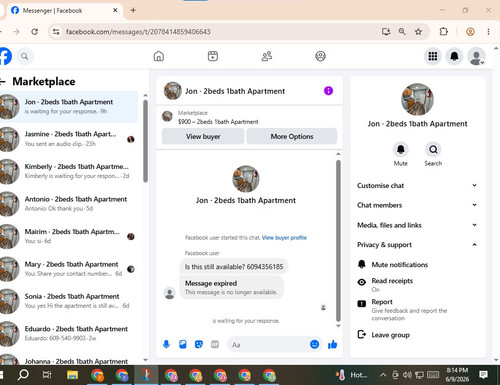Viewport: 500px width, 385px height.
Task: Open Sonia's conversation in the list
Action: (x=69, y=301)
